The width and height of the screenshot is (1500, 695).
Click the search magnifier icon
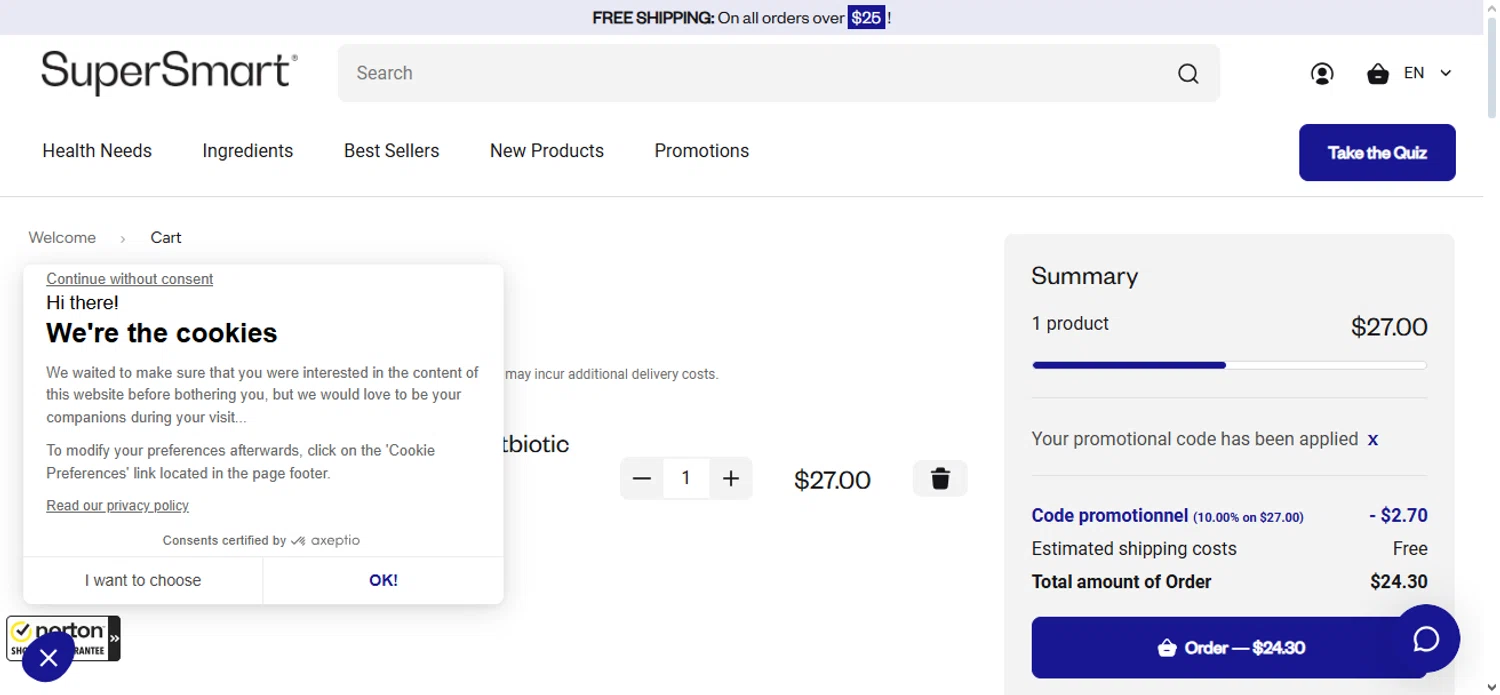[x=1187, y=73]
